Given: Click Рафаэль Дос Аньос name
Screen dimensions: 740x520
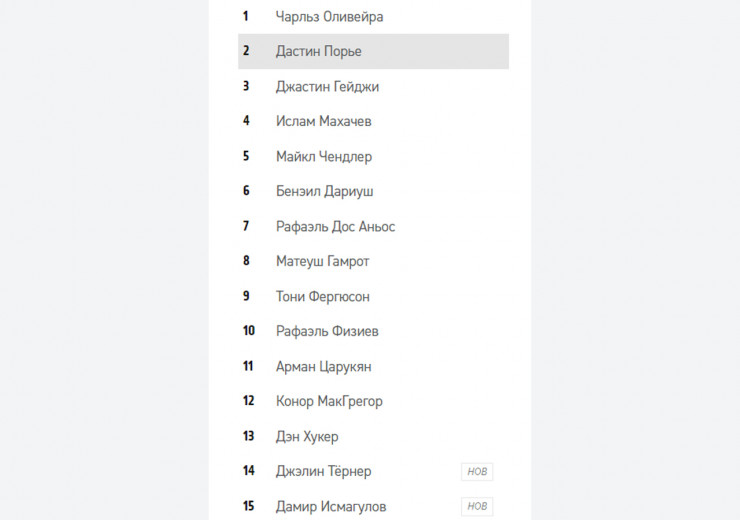Looking at the screenshot, I should [335, 227].
